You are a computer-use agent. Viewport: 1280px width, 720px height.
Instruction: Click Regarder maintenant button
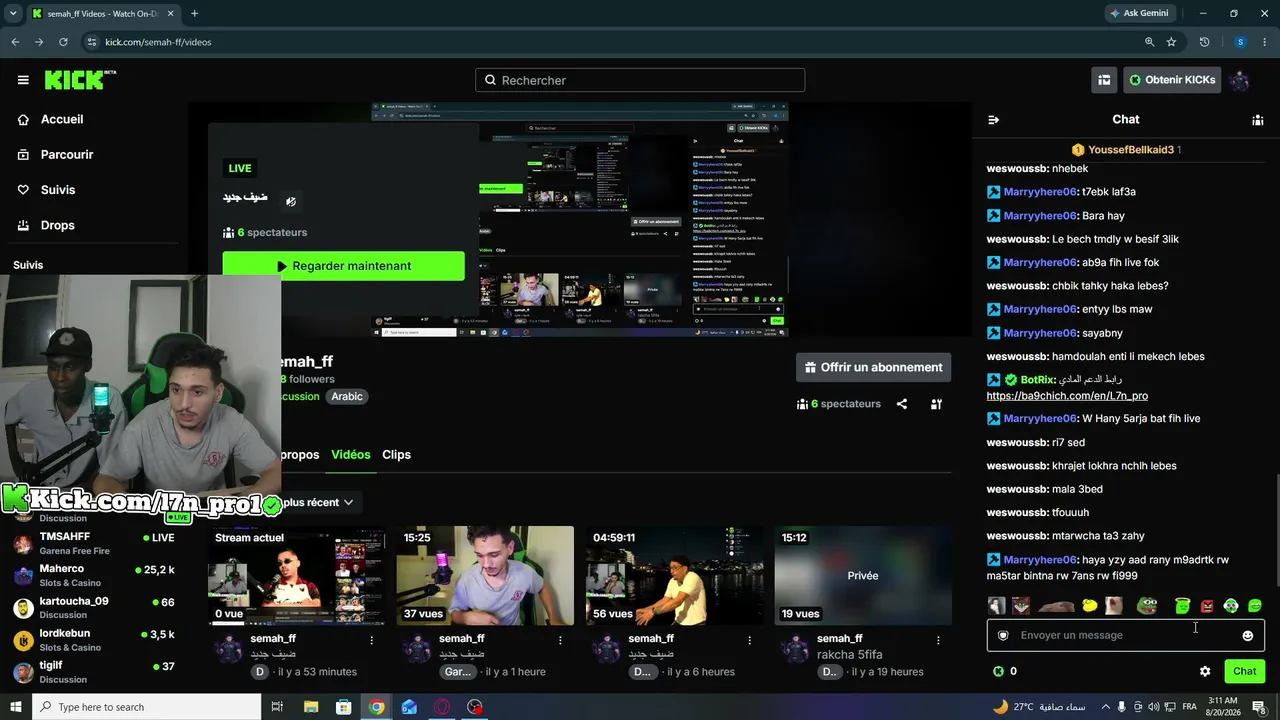pyautogui.click(x=343, y=266)
